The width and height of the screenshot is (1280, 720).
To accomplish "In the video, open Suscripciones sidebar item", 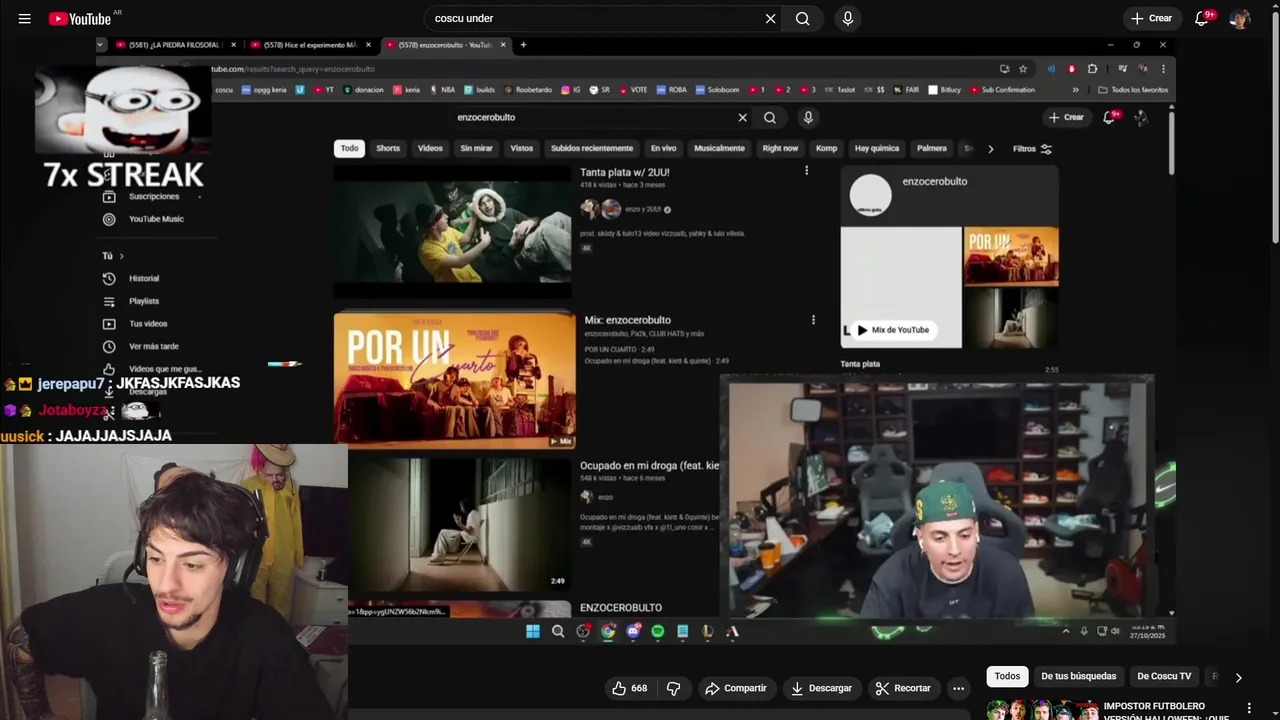I will pos(142,196).
